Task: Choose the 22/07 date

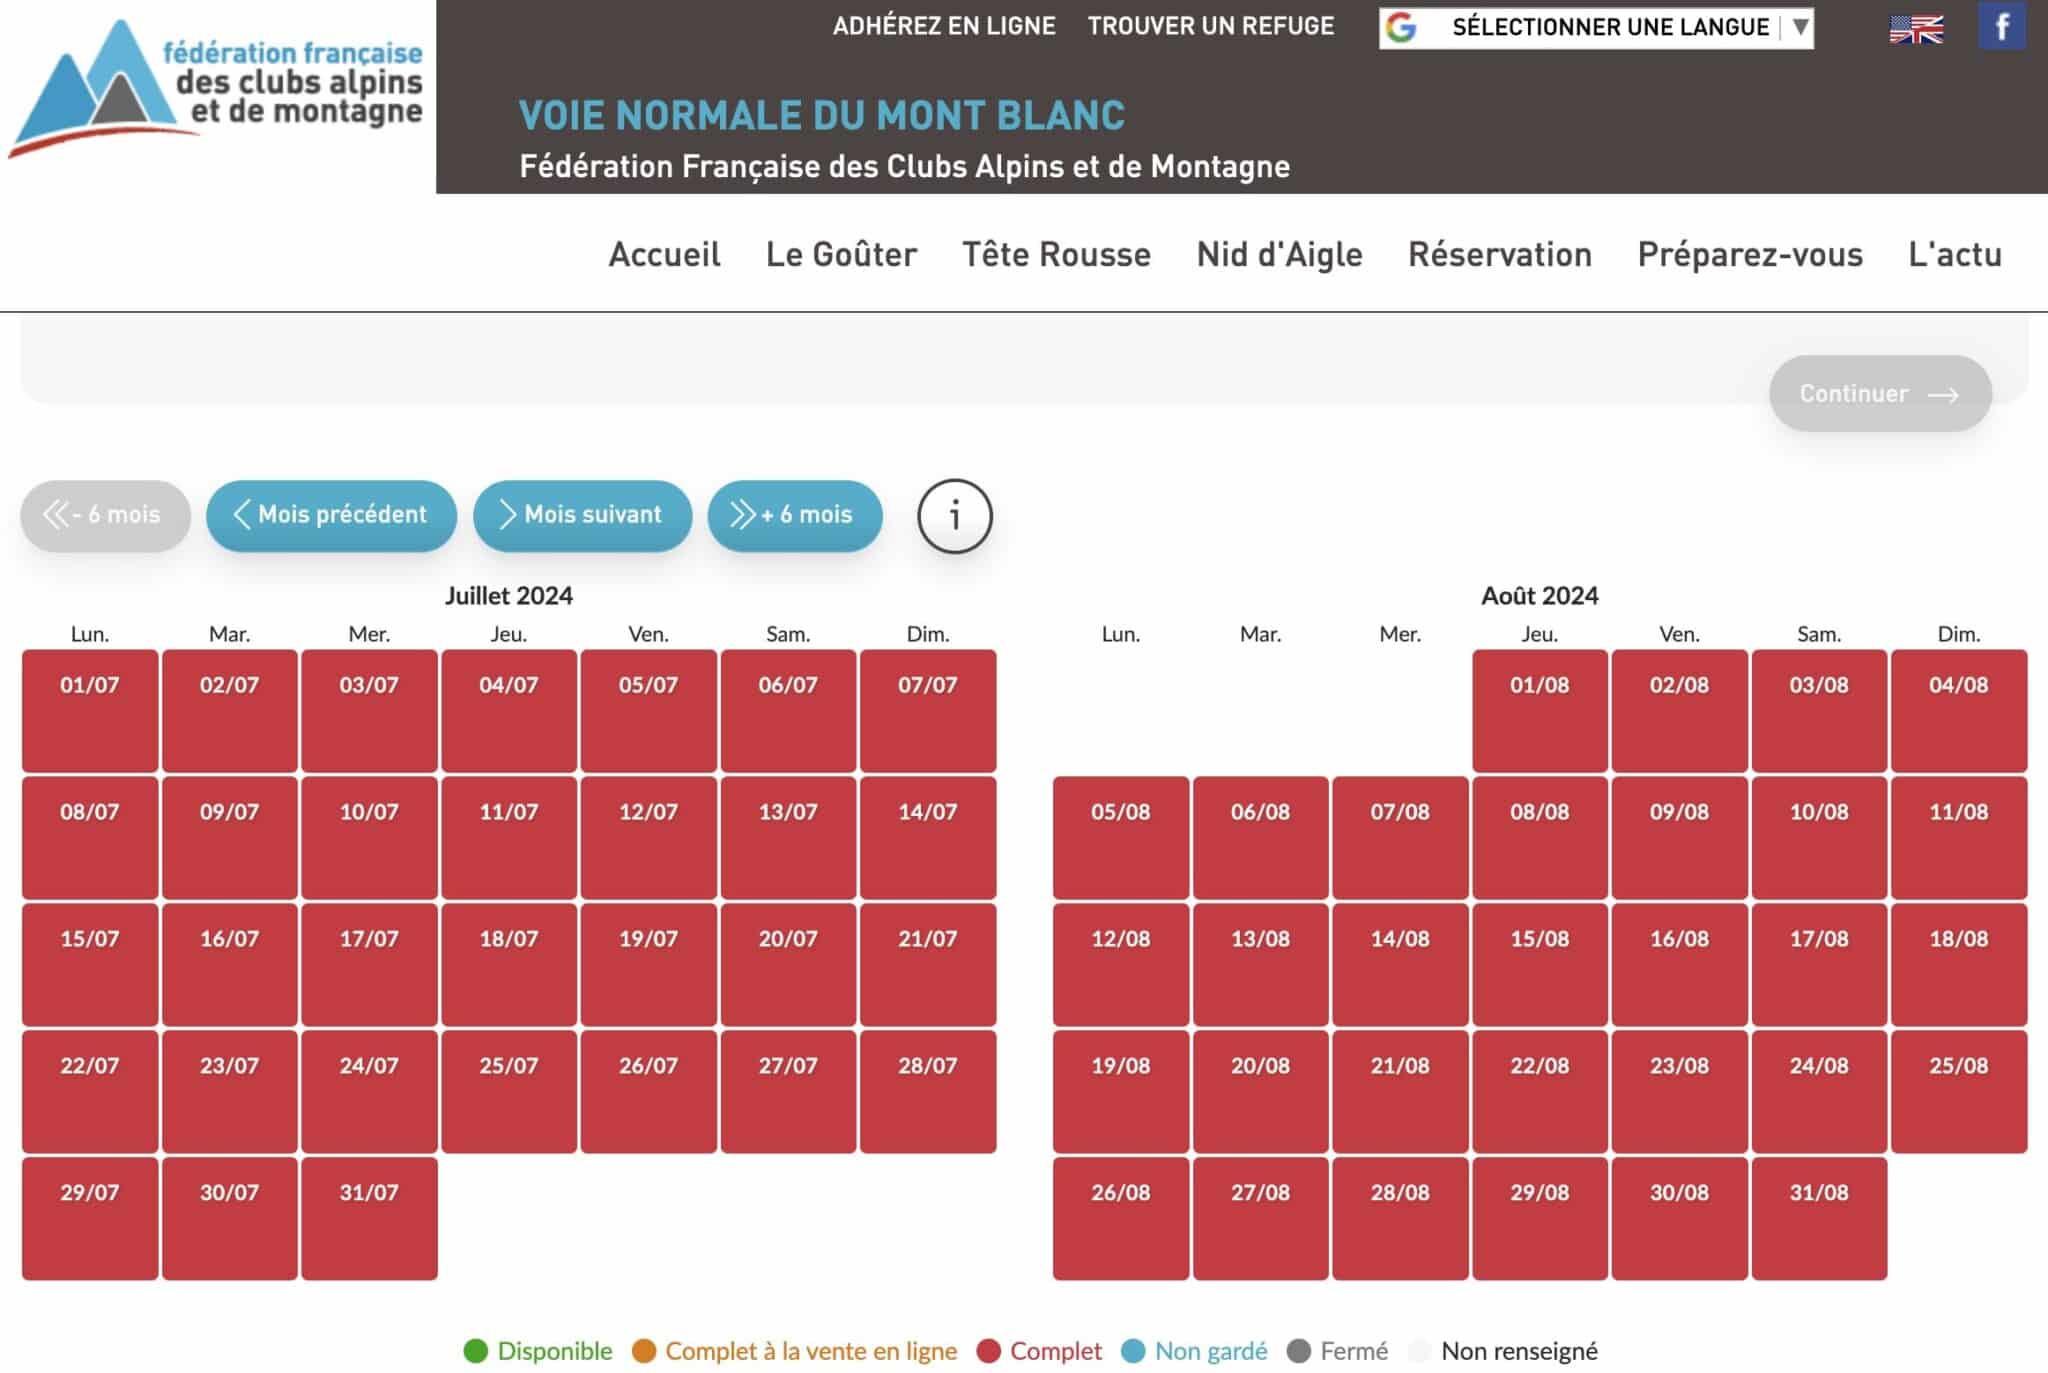Action: (90, 1091)
